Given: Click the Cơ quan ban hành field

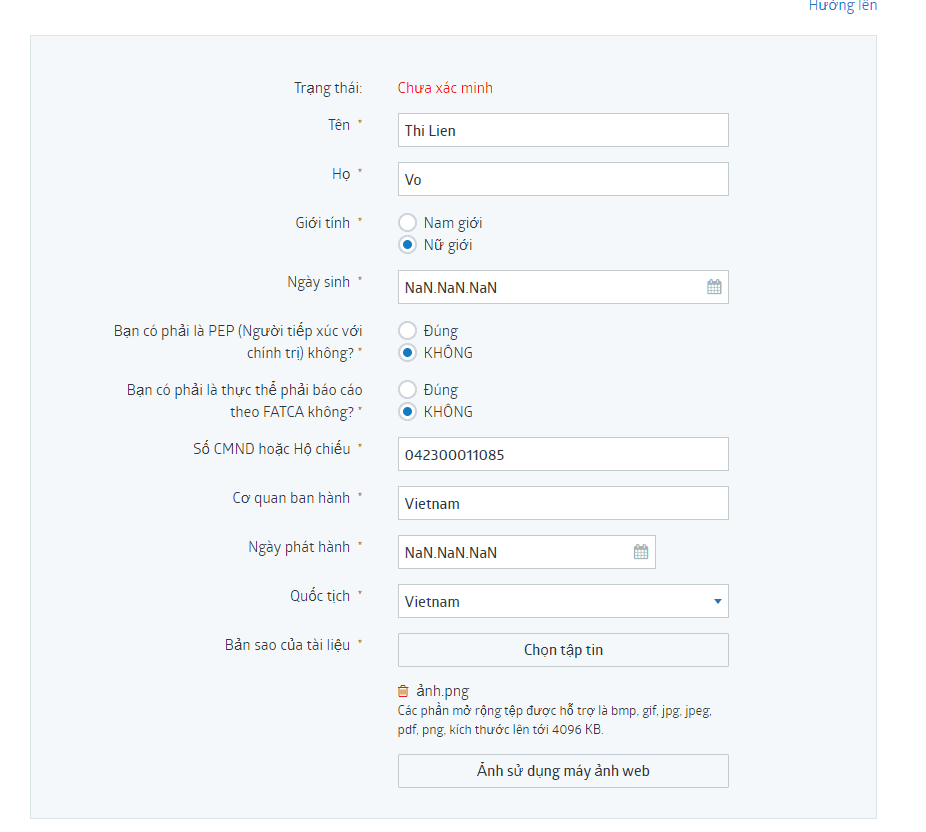Looking at the screenshot, I should coord(563,503).
